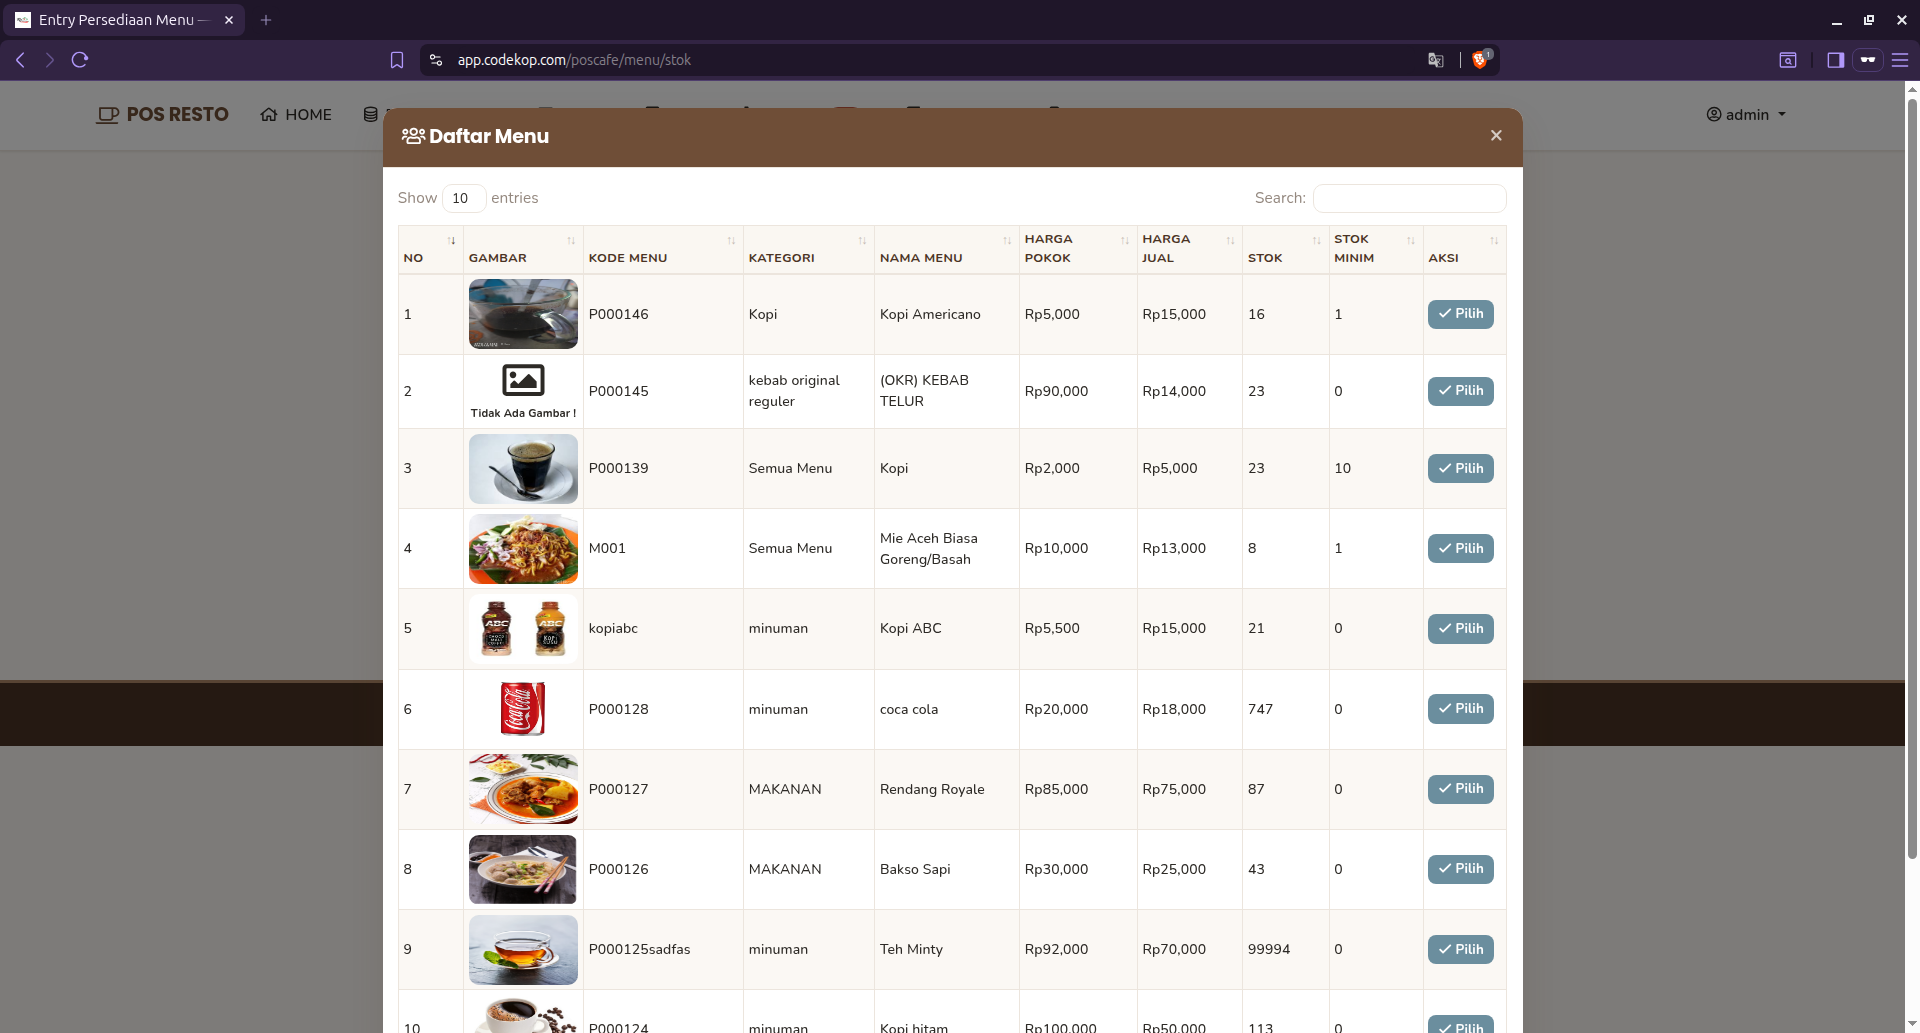Click Teh Minty tea cup thumbnail
This screenshot has width=1920, height=1033.
click(x=523, y=949)
